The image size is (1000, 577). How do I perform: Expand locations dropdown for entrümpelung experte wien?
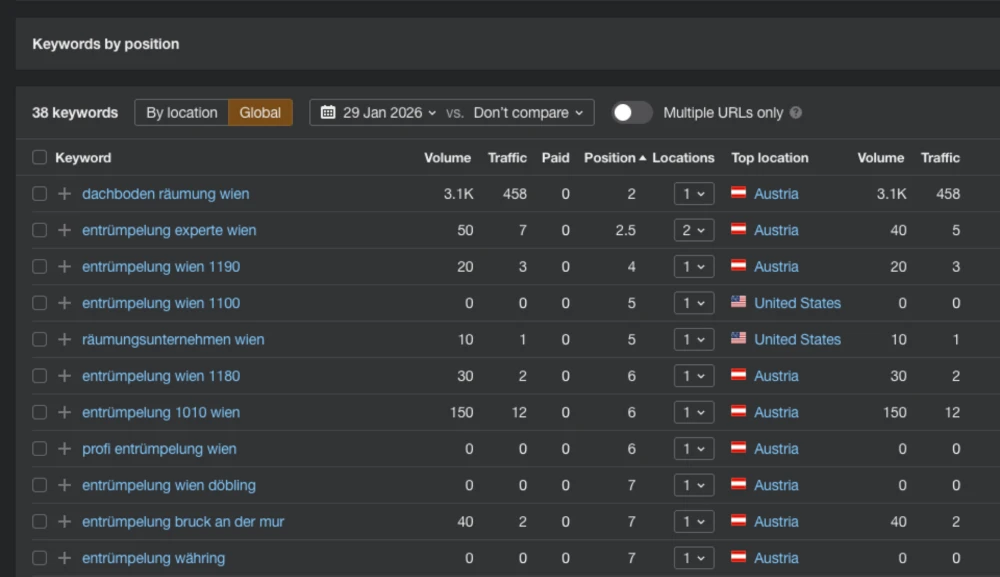693,230
